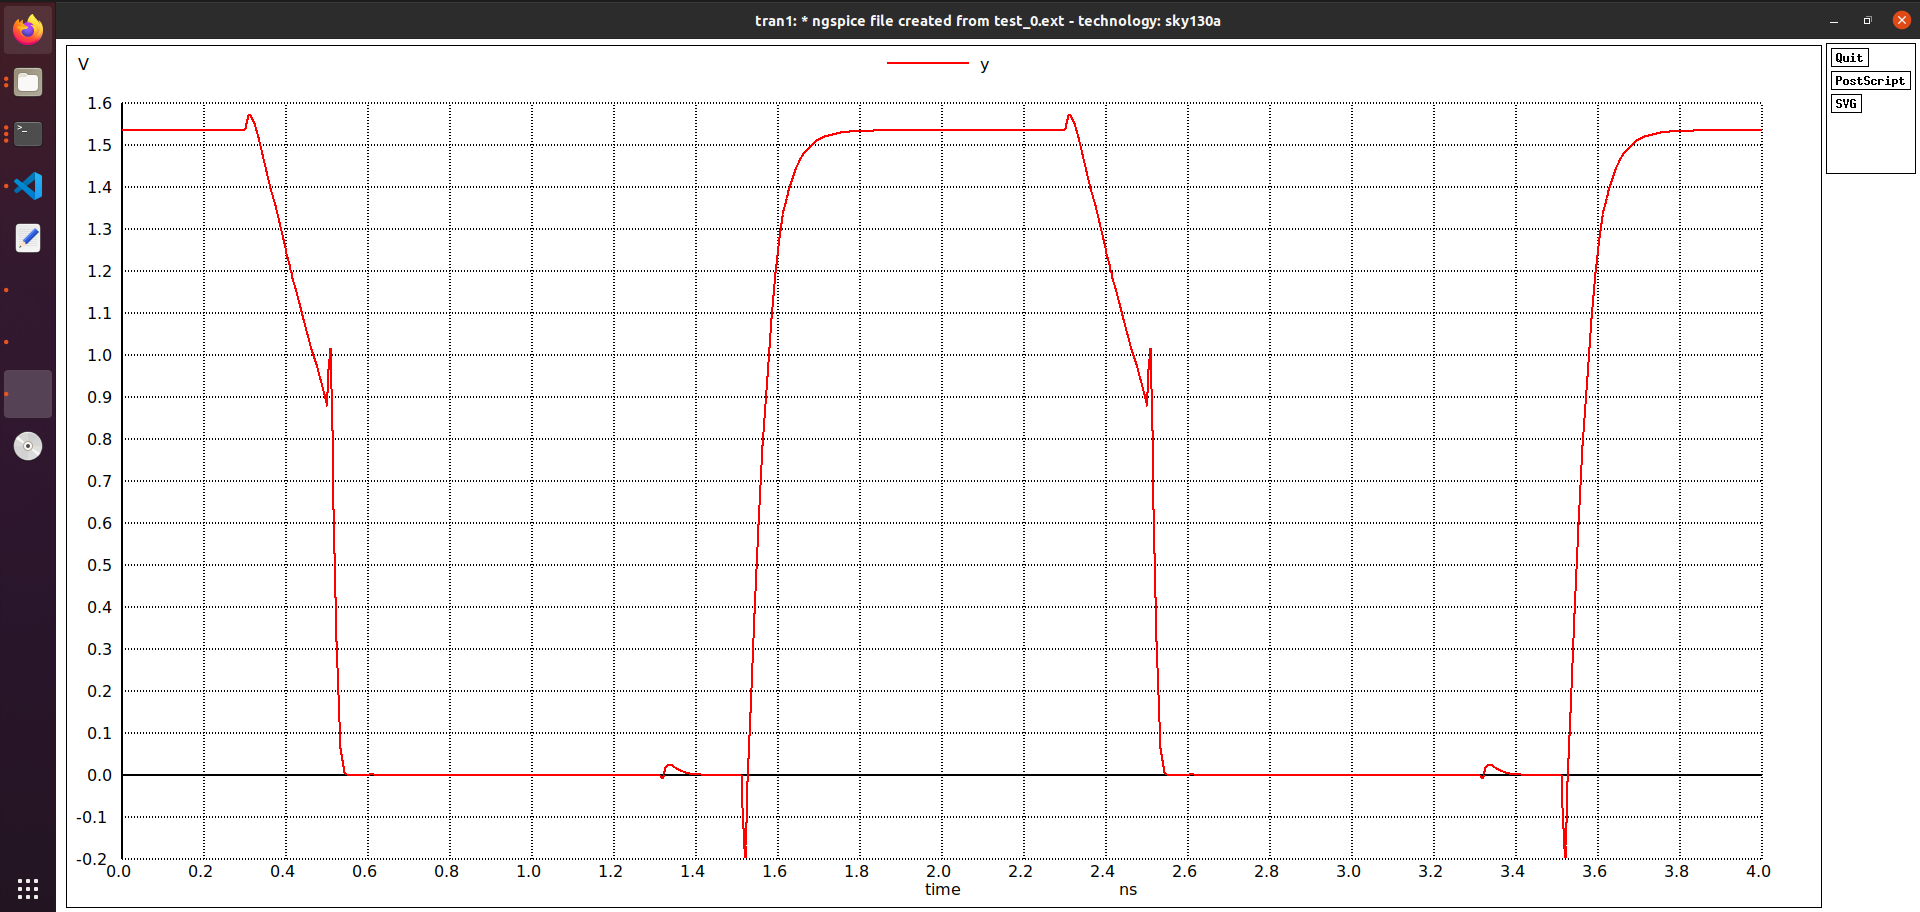
Task: Click x-axis tick label 2.6
Action: 1184,871
